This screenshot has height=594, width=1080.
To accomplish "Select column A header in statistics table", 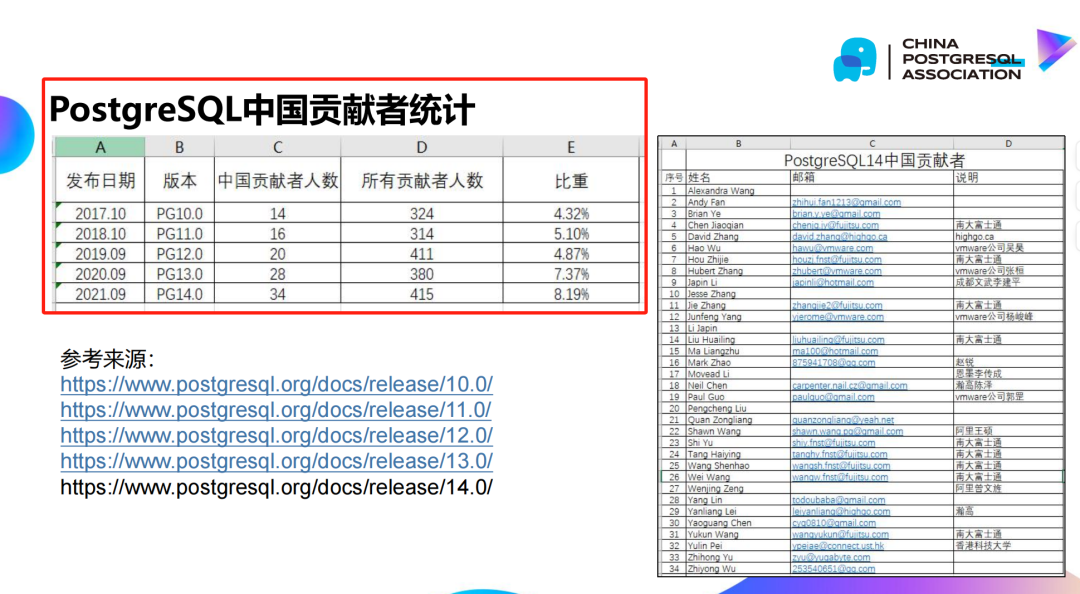I will pos(100,147).
